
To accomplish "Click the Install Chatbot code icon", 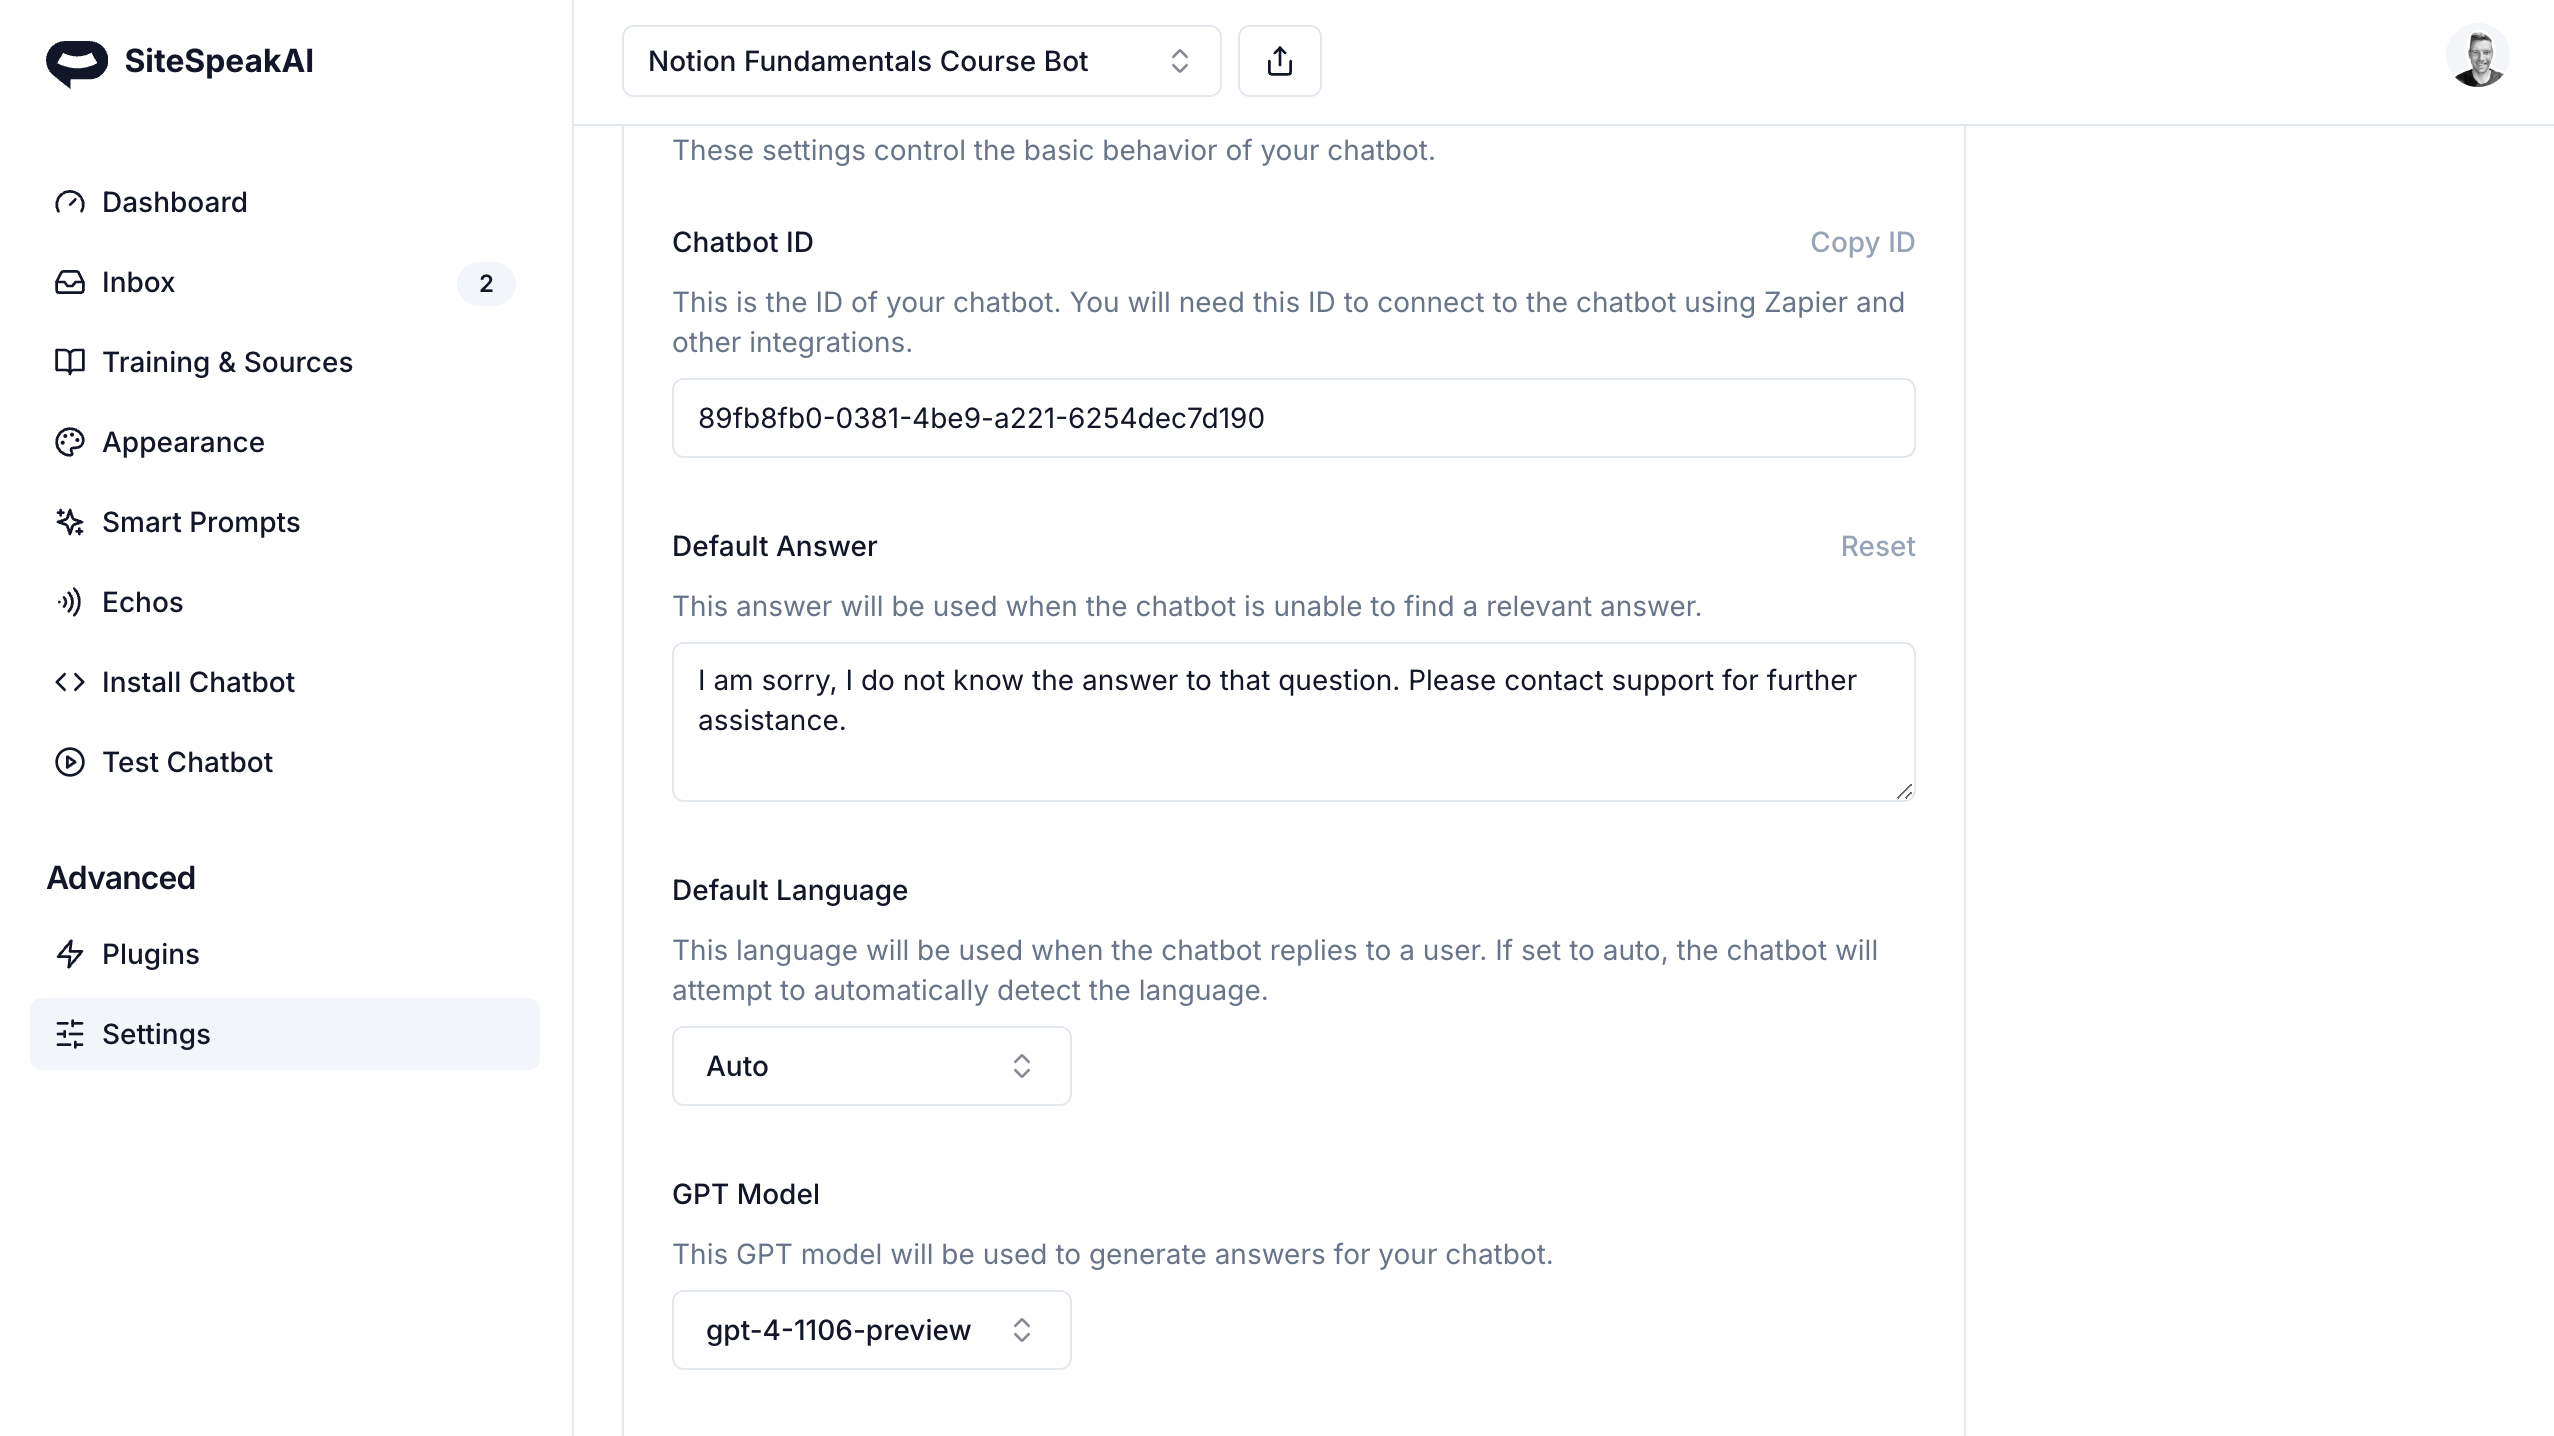I will (x=70, y=682).
